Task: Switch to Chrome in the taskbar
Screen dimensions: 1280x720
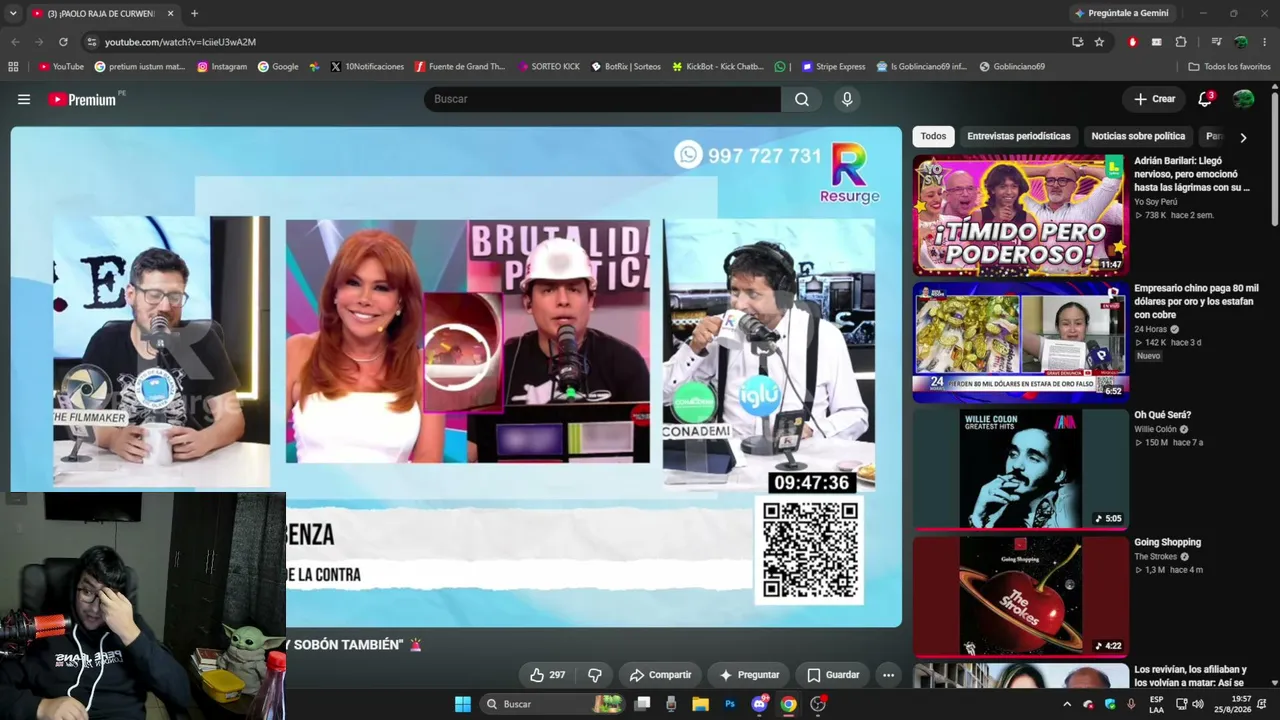Action: point(789,704)
